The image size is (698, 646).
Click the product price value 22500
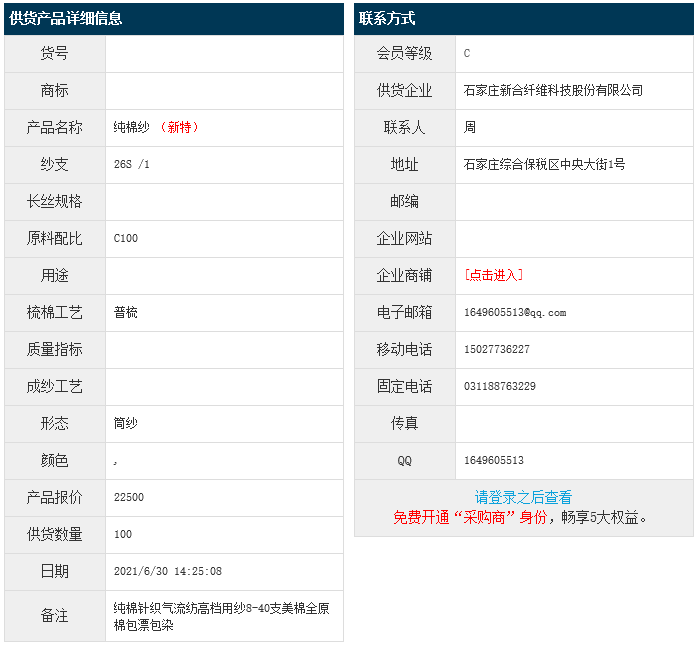coord(129,497)
